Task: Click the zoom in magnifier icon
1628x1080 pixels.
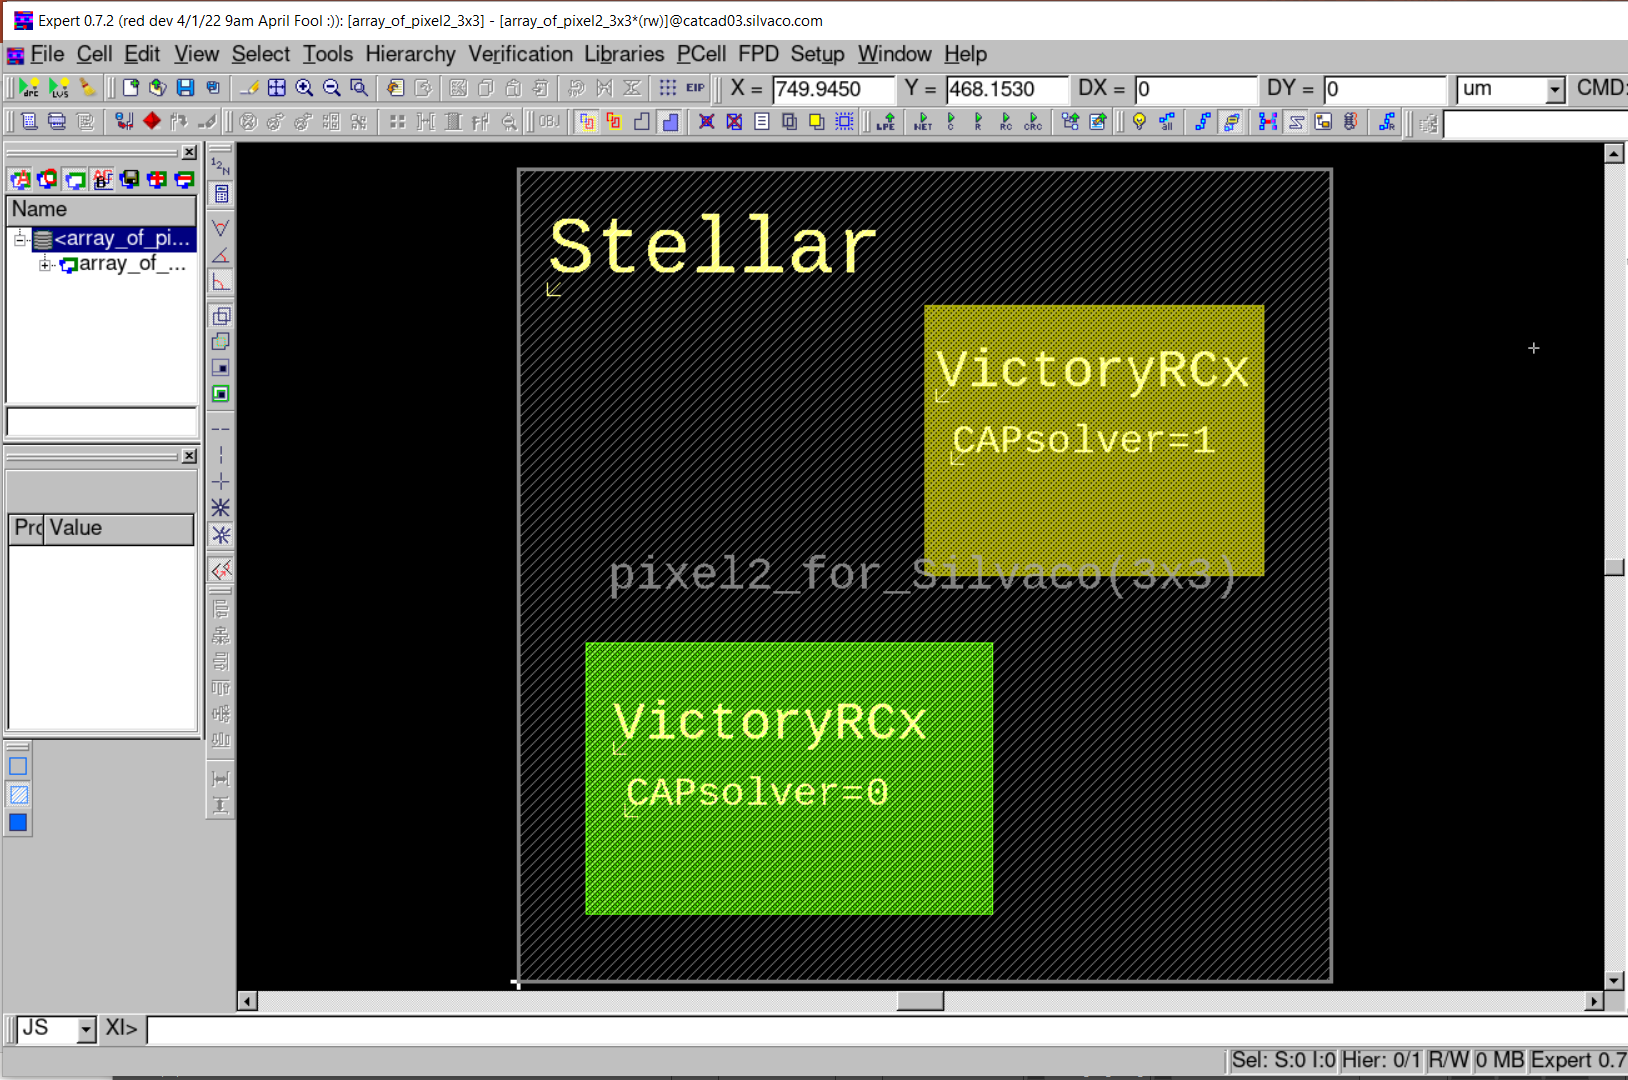Action: (x=304, y=88)
